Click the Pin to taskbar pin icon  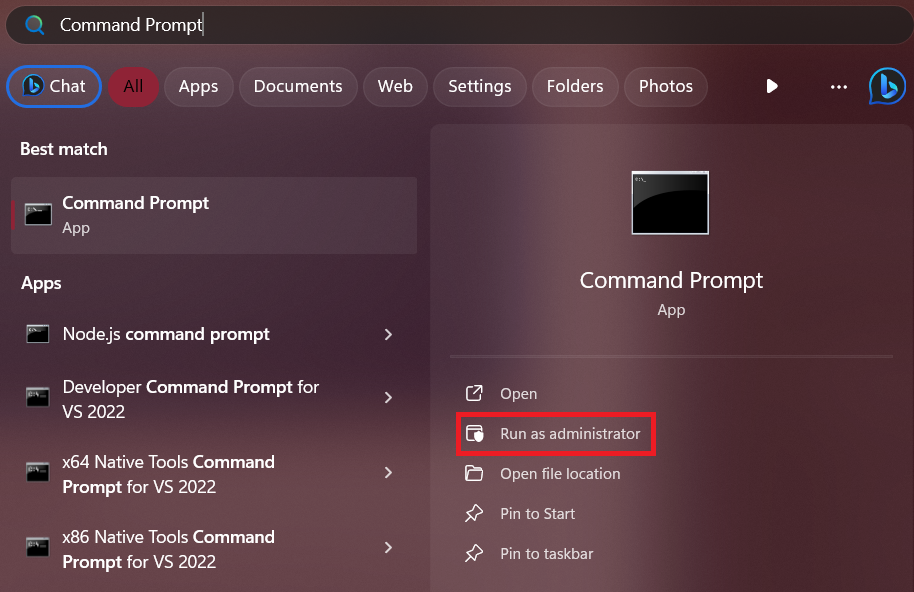tap(474, 554)
